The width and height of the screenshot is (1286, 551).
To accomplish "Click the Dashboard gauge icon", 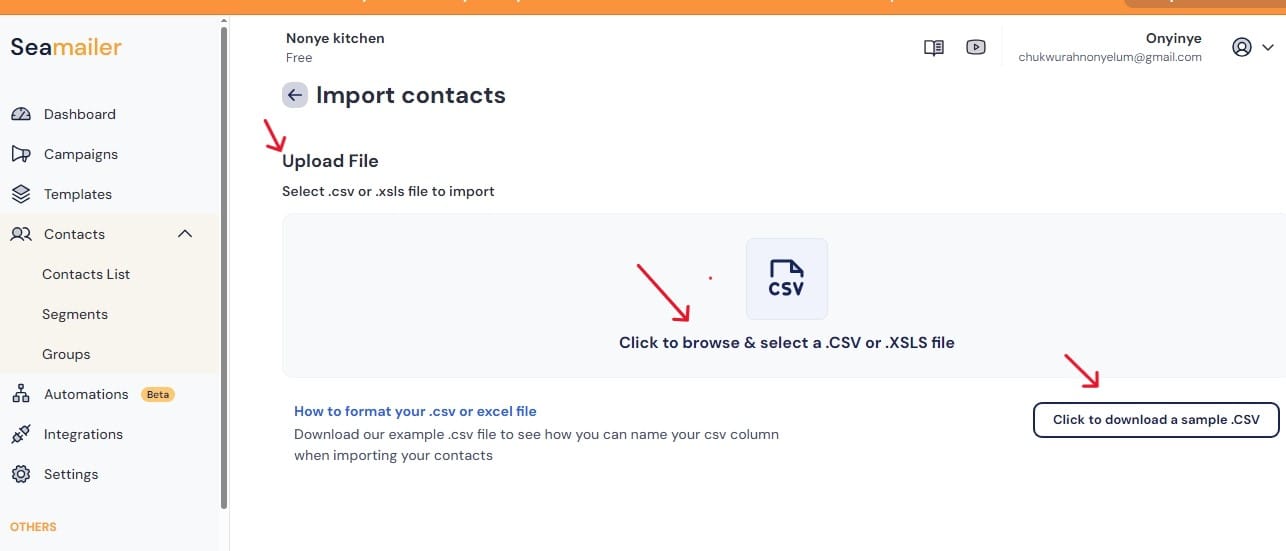I will pyautogui.click(x=21, y=114).
